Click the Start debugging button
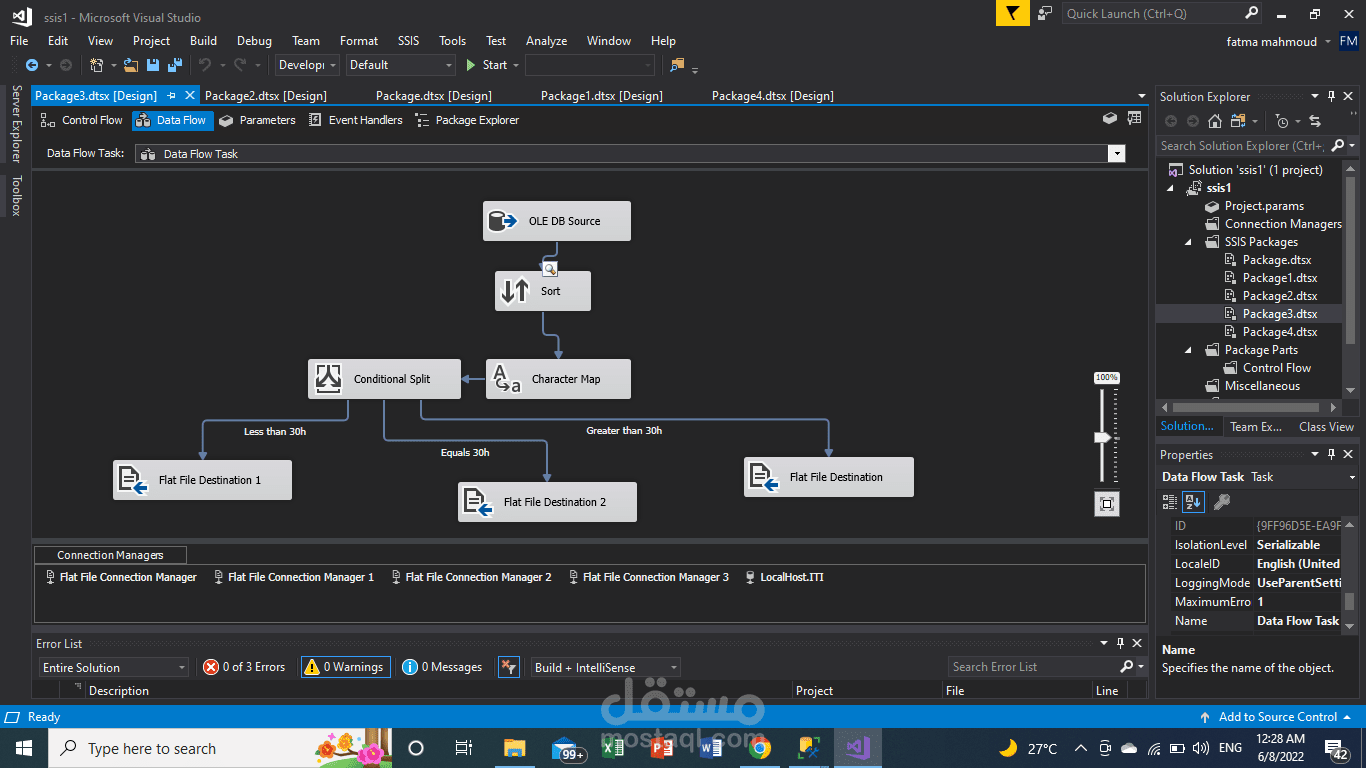The height and width of the screenshot is (768, 1366). point(486,65)
